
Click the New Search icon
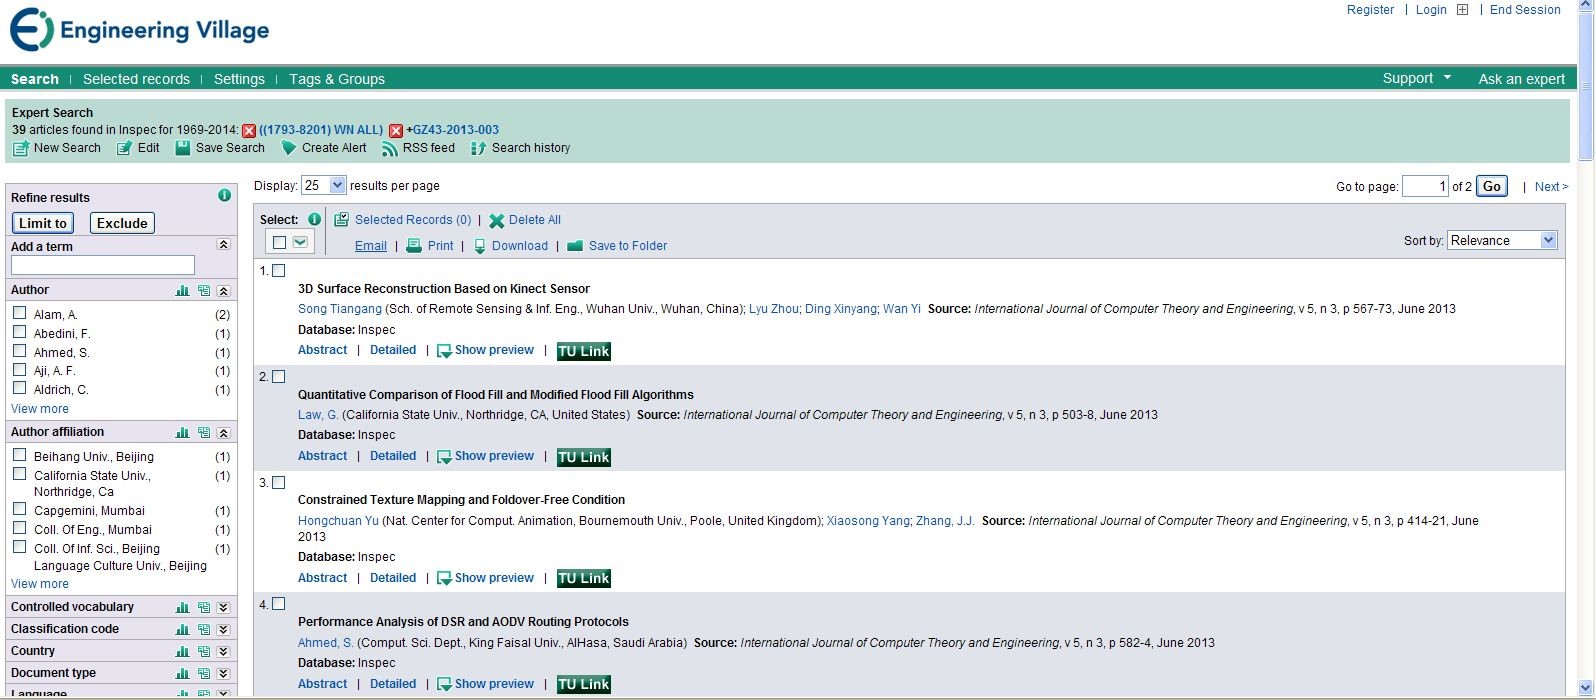click(x=20, y=148)
